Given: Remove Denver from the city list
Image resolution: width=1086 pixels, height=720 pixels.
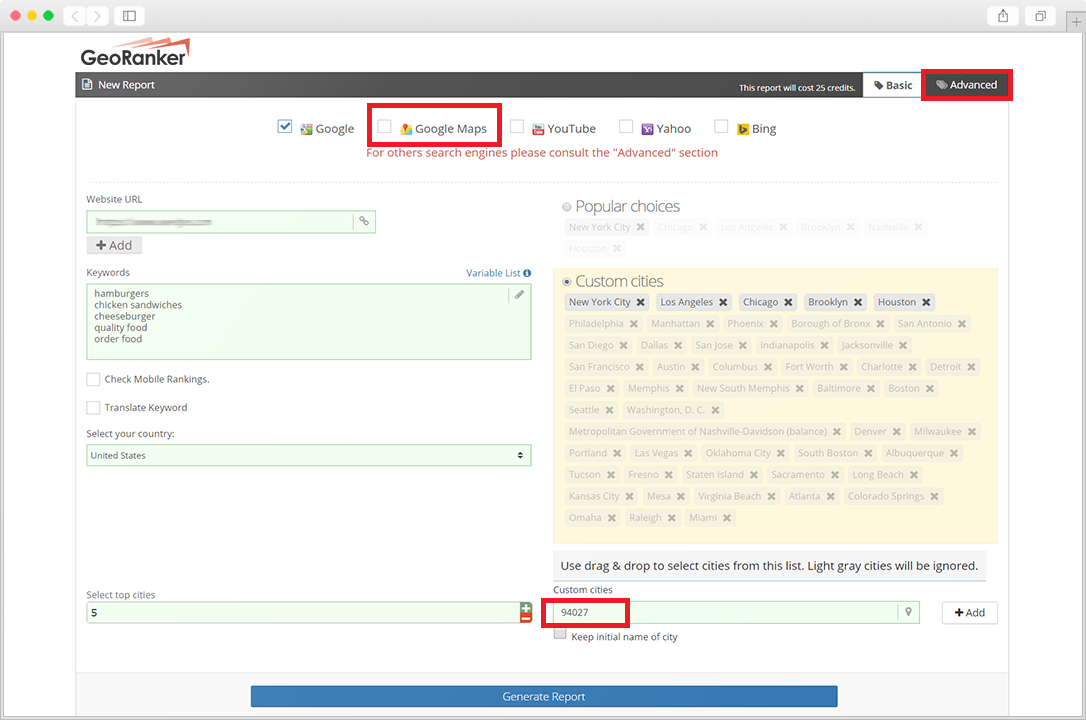Looking at the screenshot, I should 896,432.
